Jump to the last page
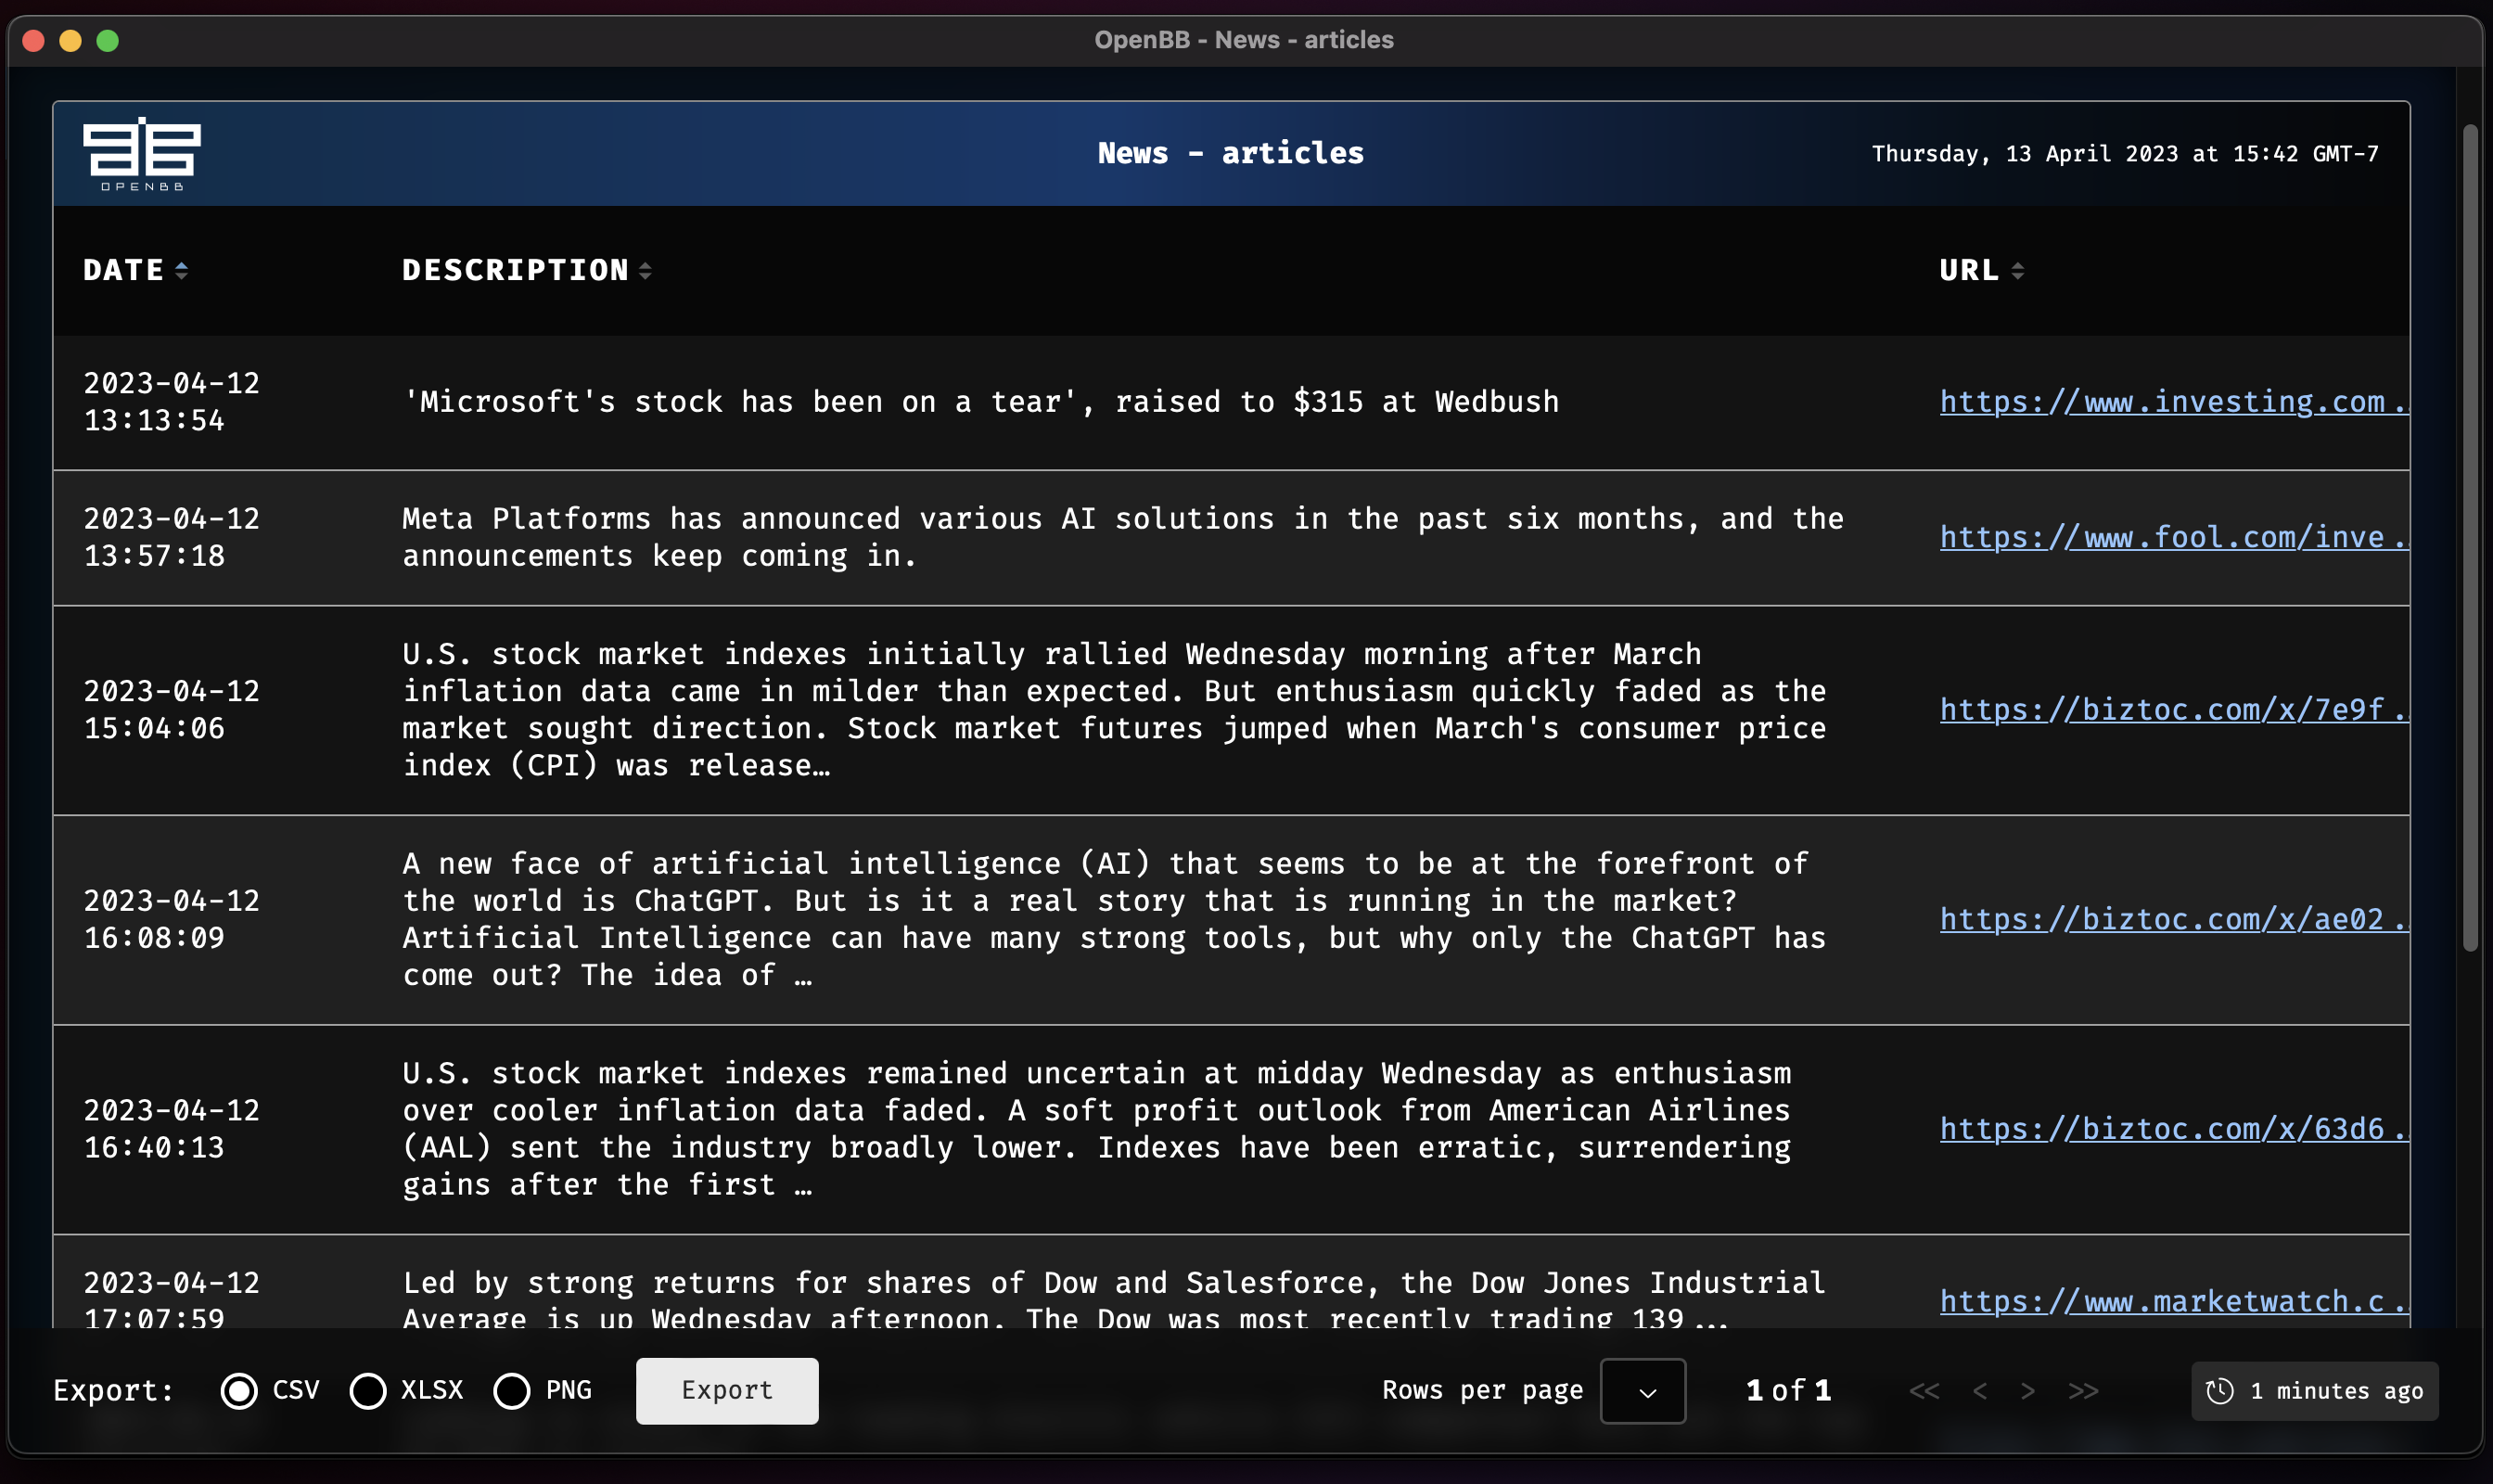Screen dimensions: 2493x1484 coord(2084,1391)
